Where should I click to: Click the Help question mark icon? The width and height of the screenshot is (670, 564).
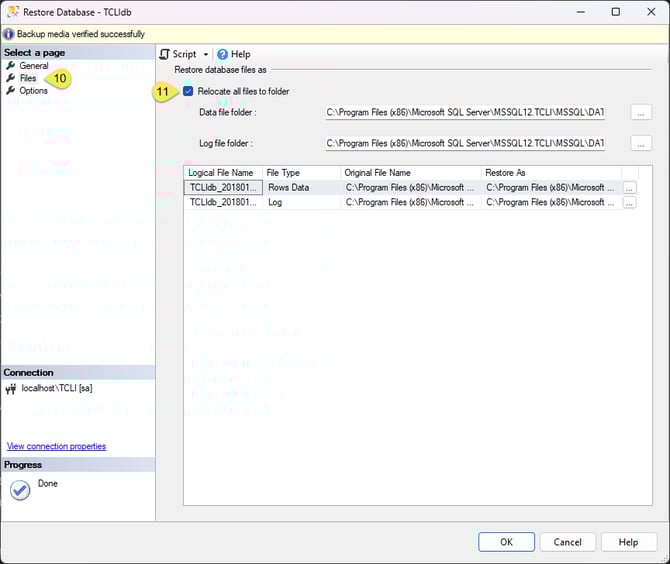223,54
